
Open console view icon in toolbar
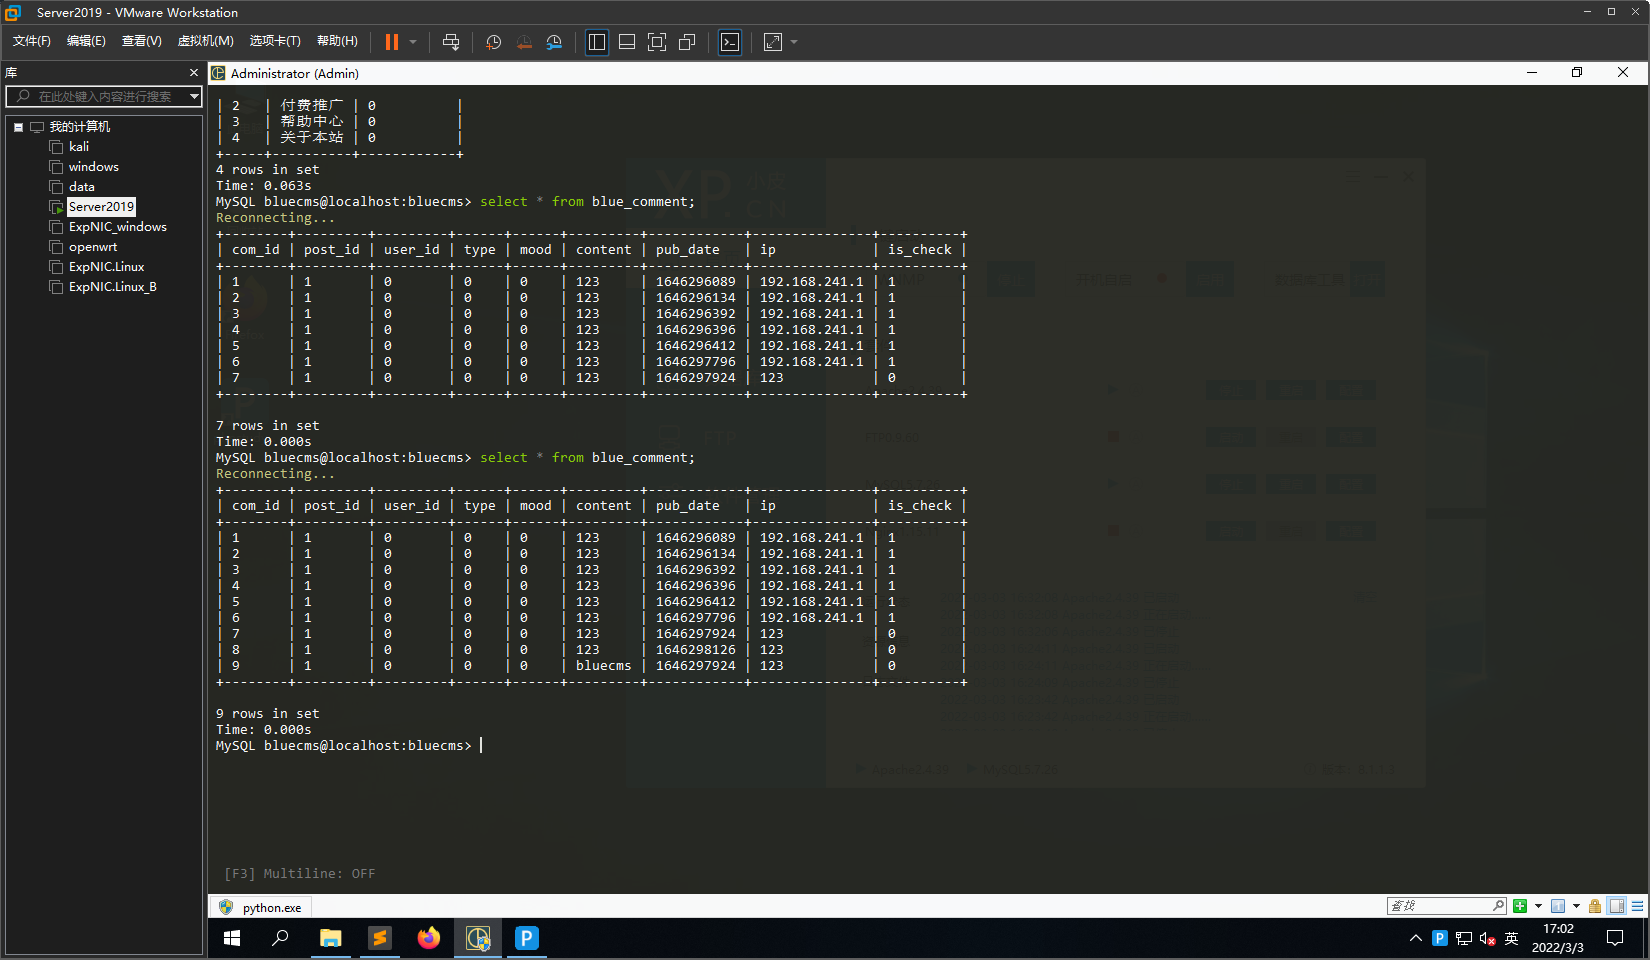coord(730,42)
